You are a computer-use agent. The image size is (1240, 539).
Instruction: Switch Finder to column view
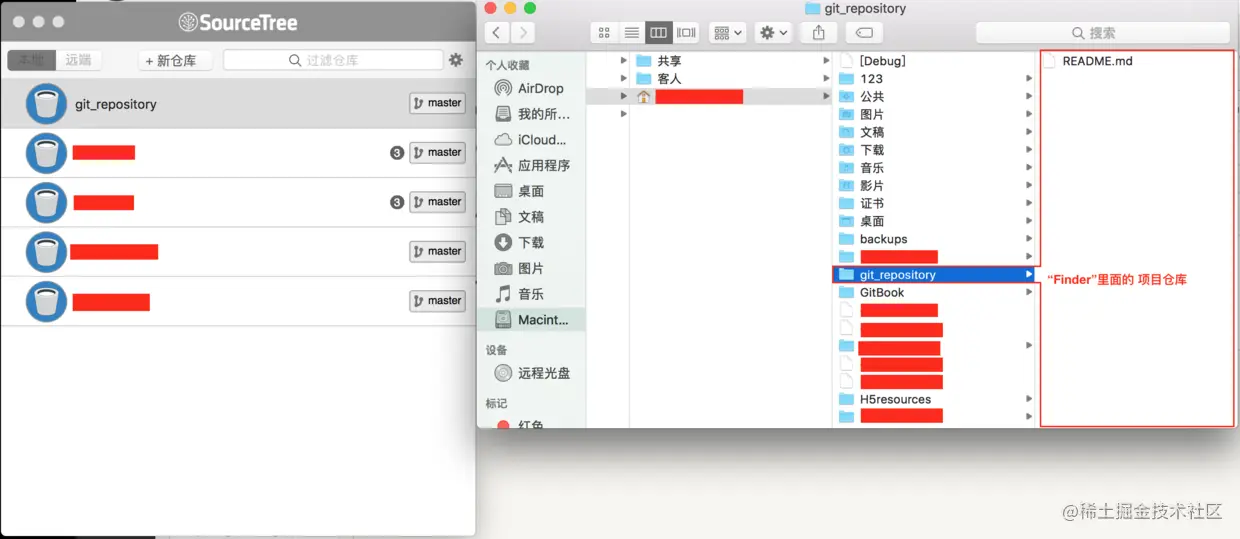tap(658, 33)
